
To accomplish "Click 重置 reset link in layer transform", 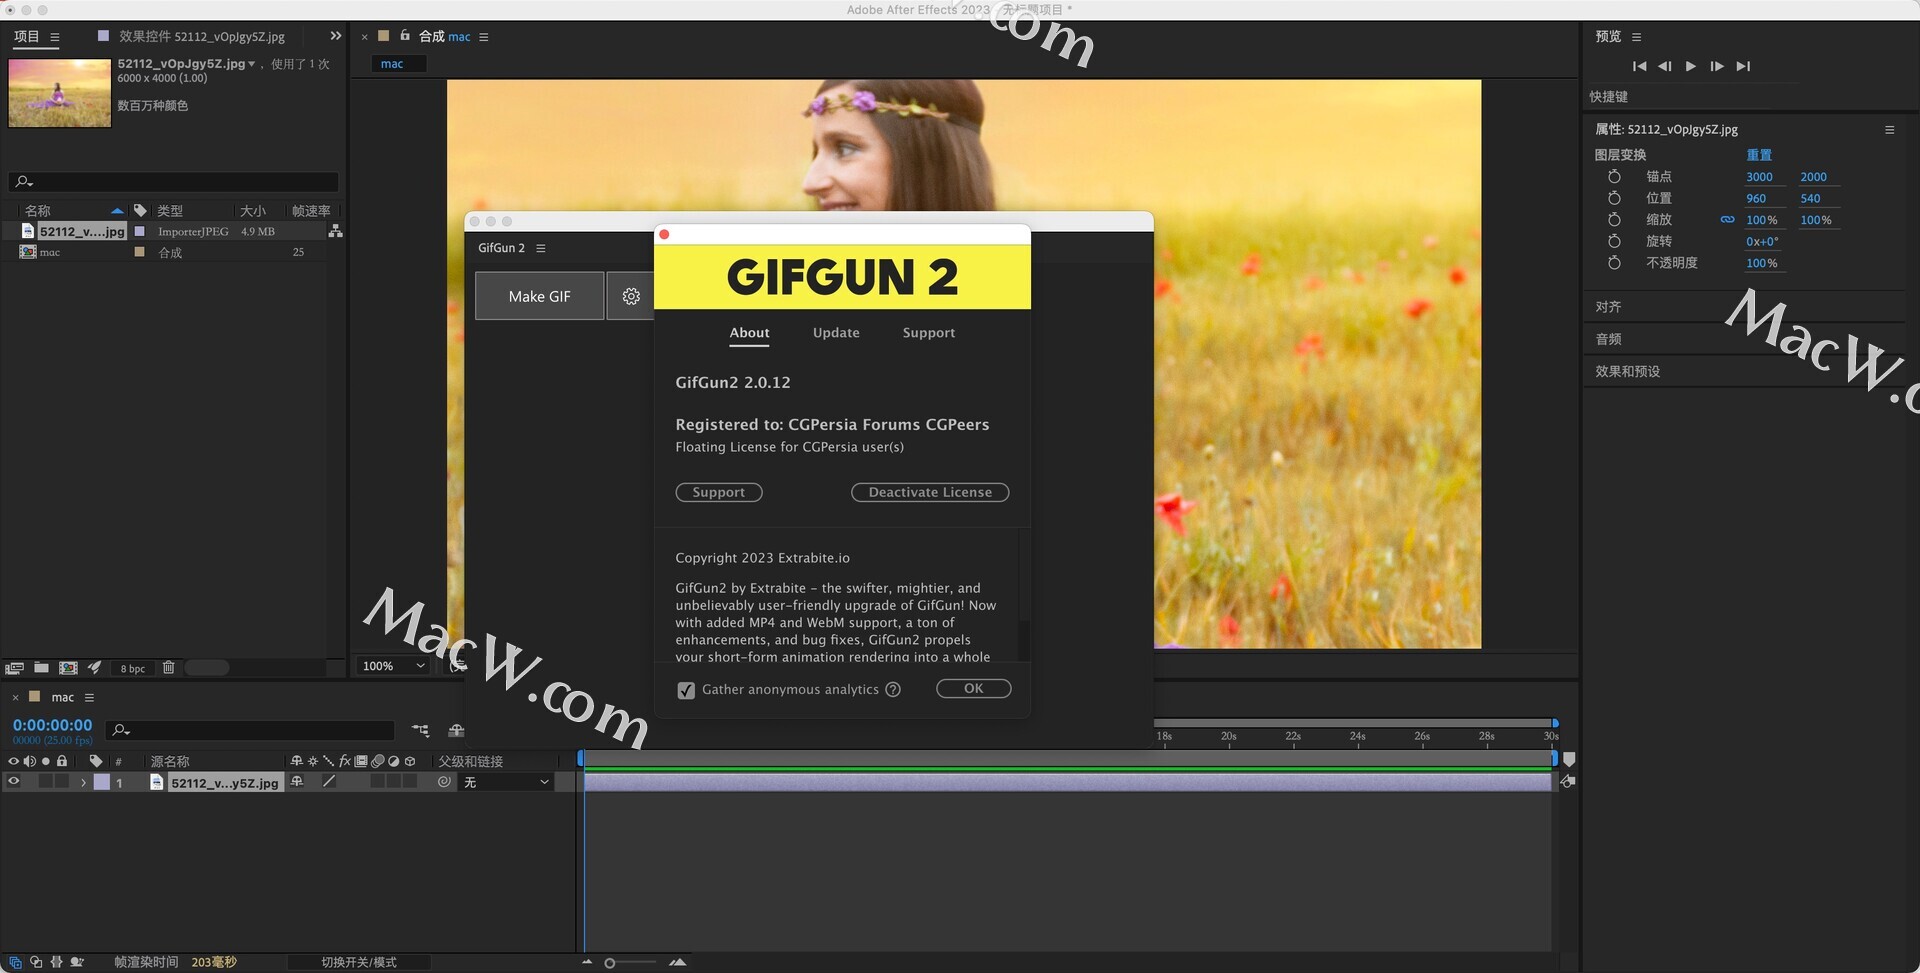I will [1759, 155].
